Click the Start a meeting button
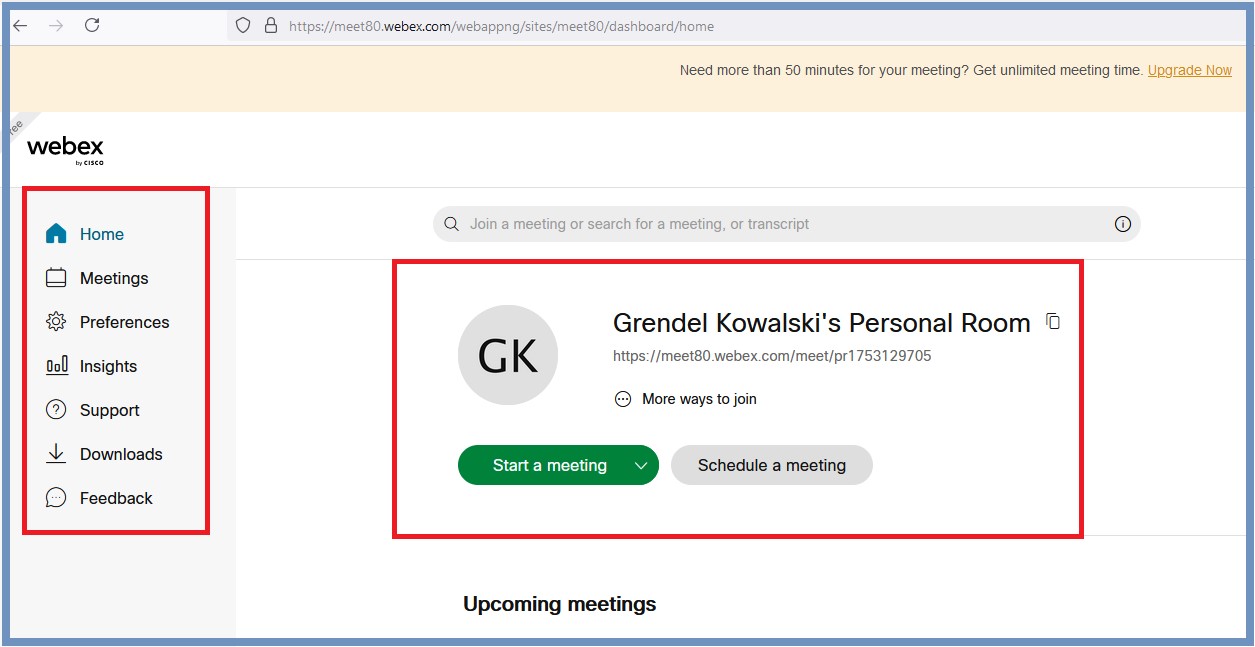 [549, 465]
